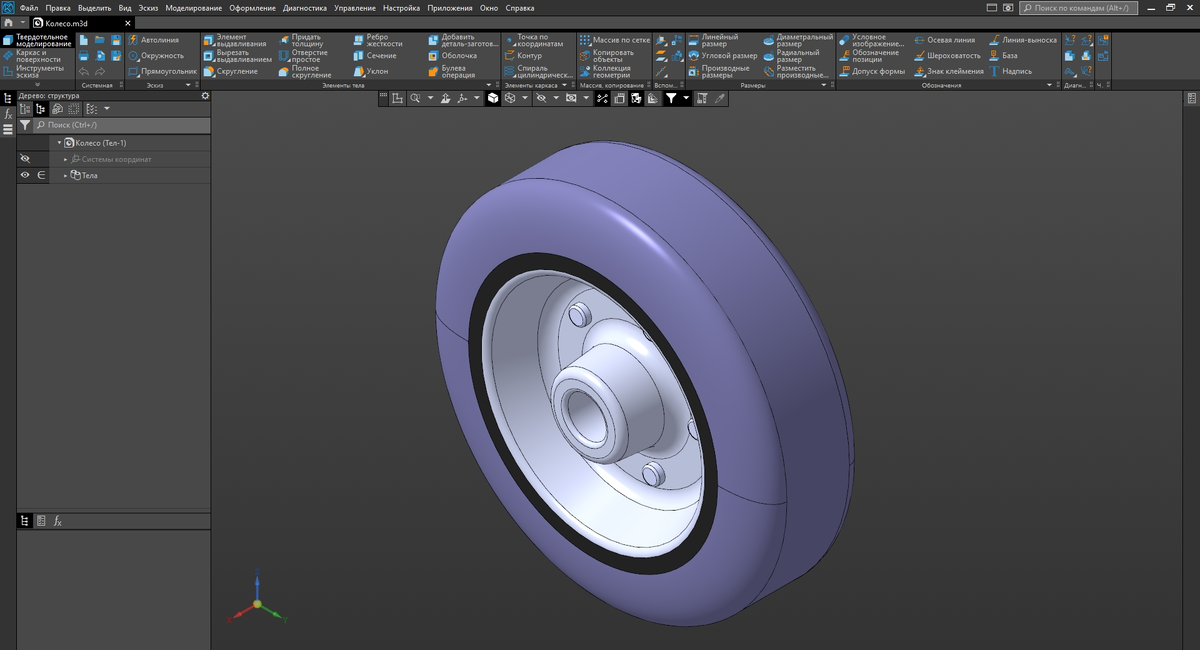Viewport: 1200px width, 650px height.
Task: Select Твердотельное моделирование toolbar set
Action: 37,41
